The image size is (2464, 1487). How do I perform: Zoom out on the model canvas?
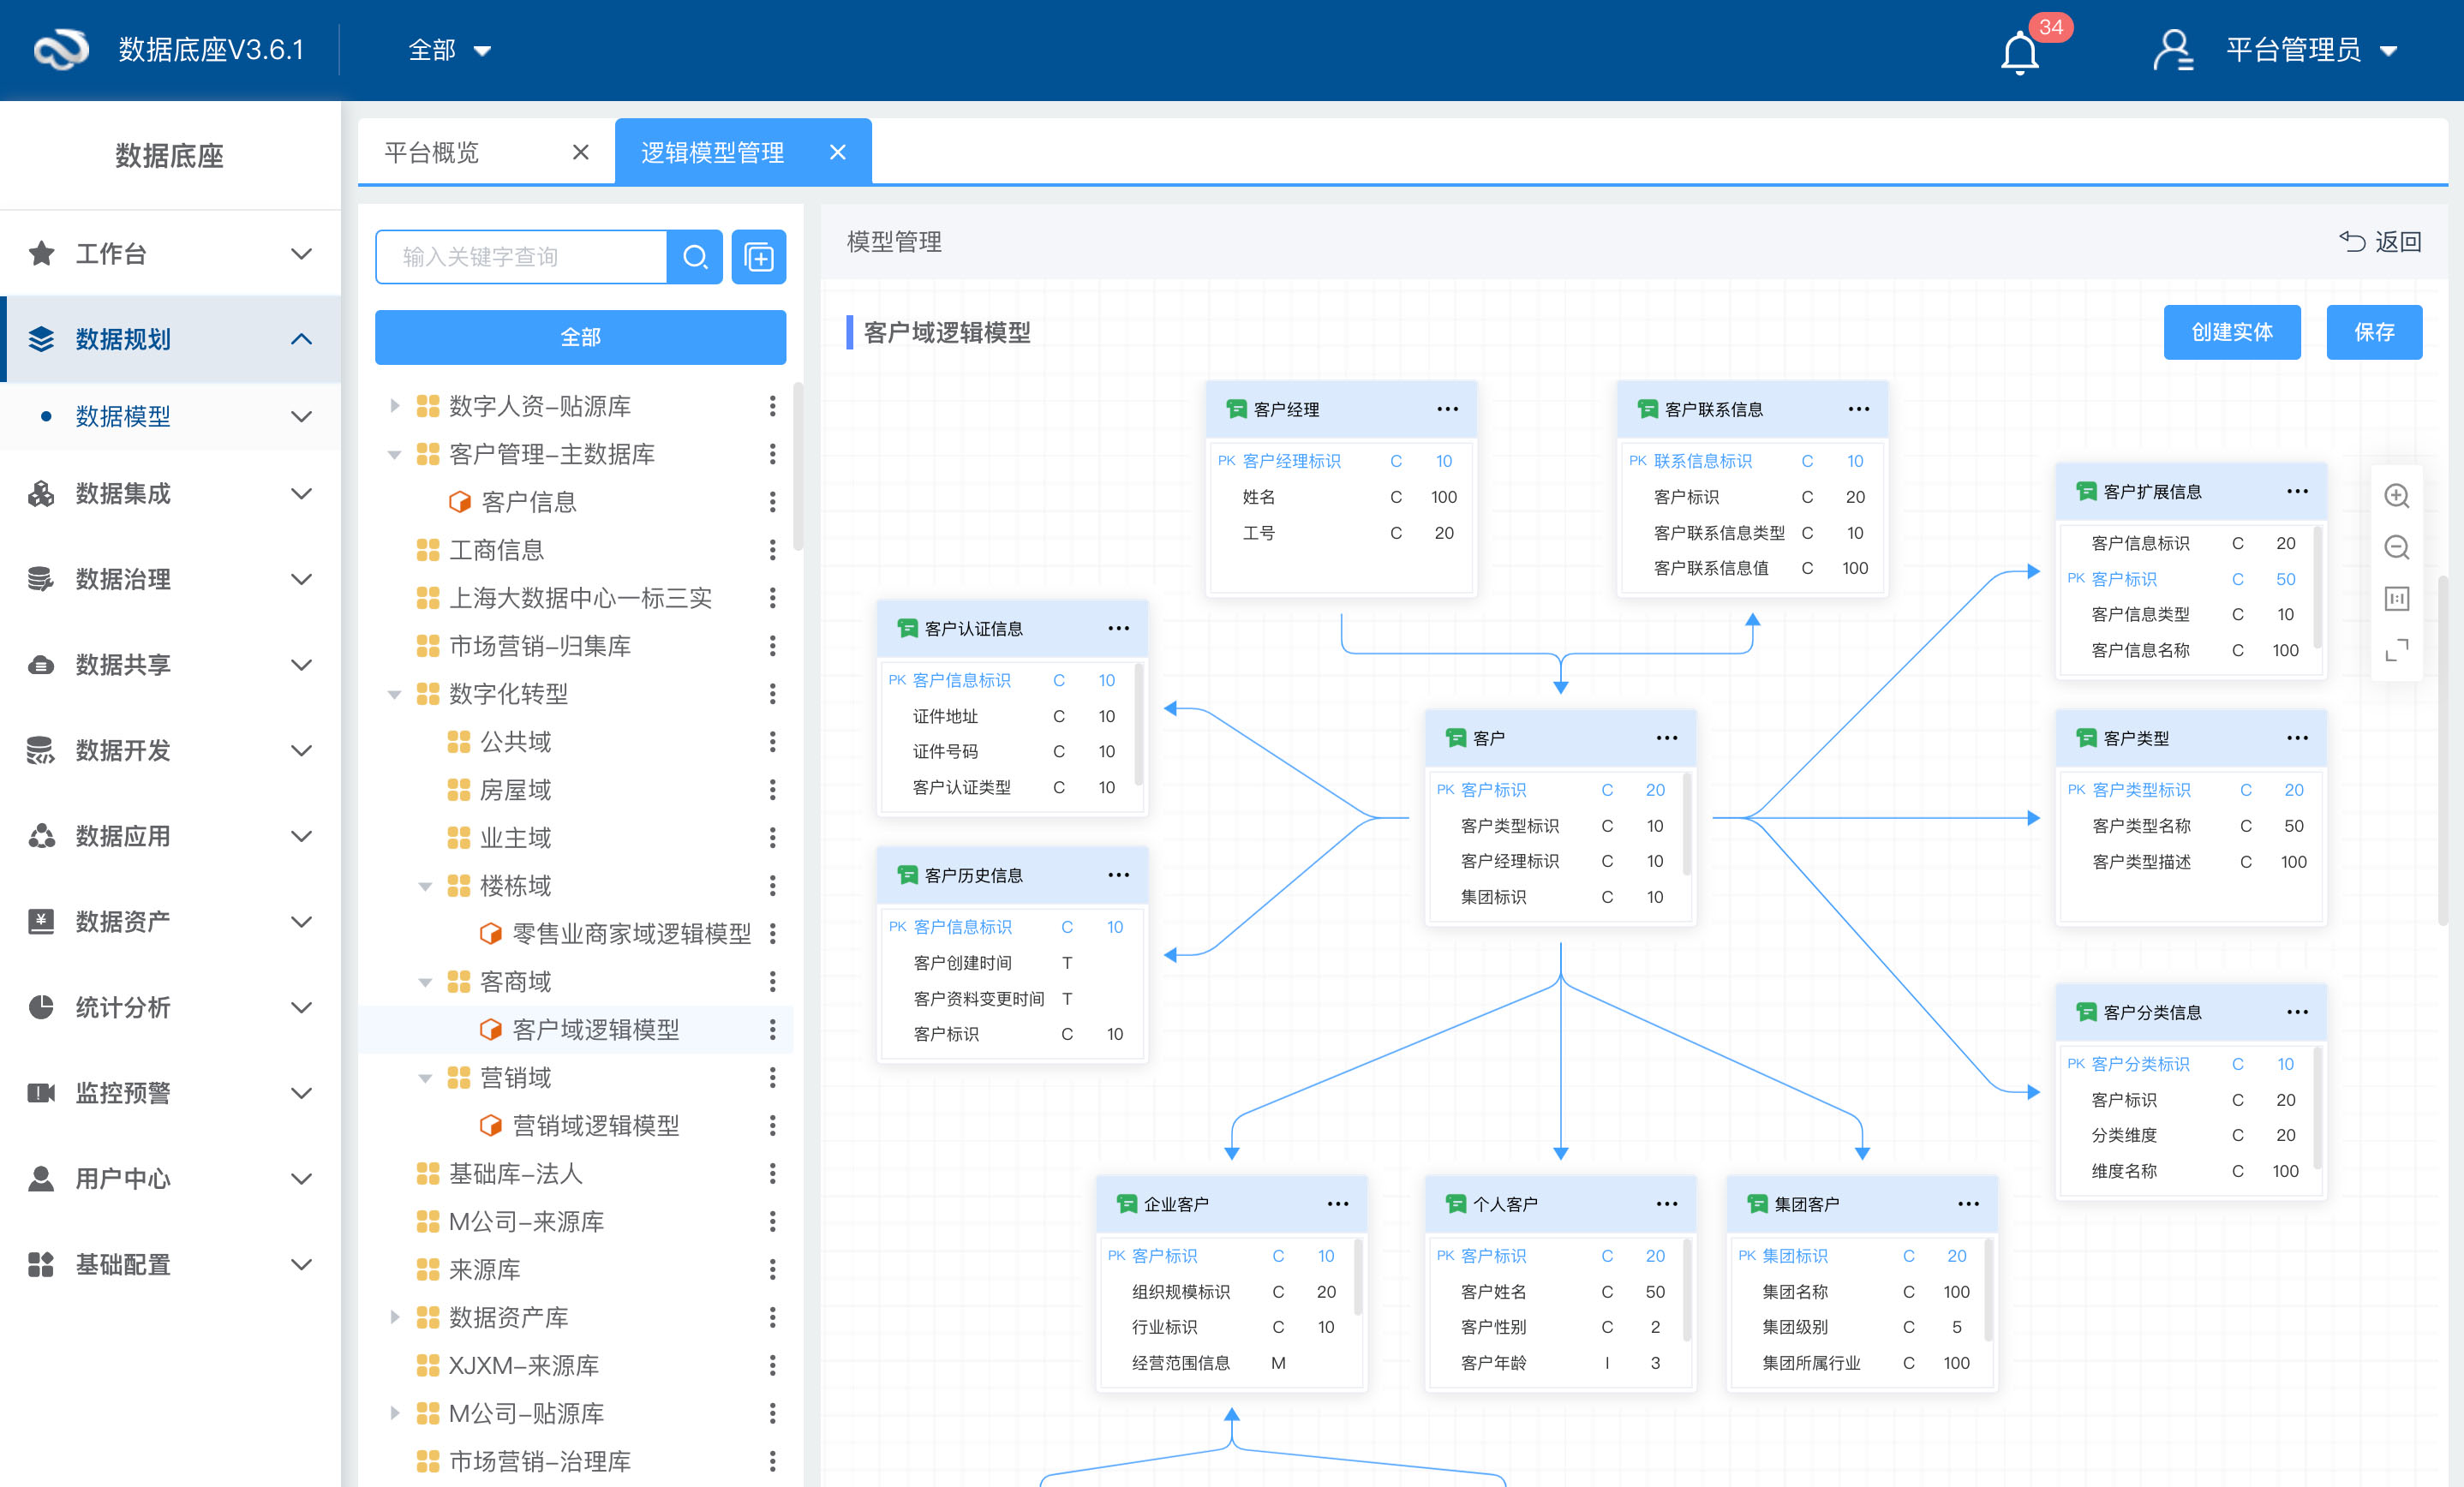tap(2396, 547)
